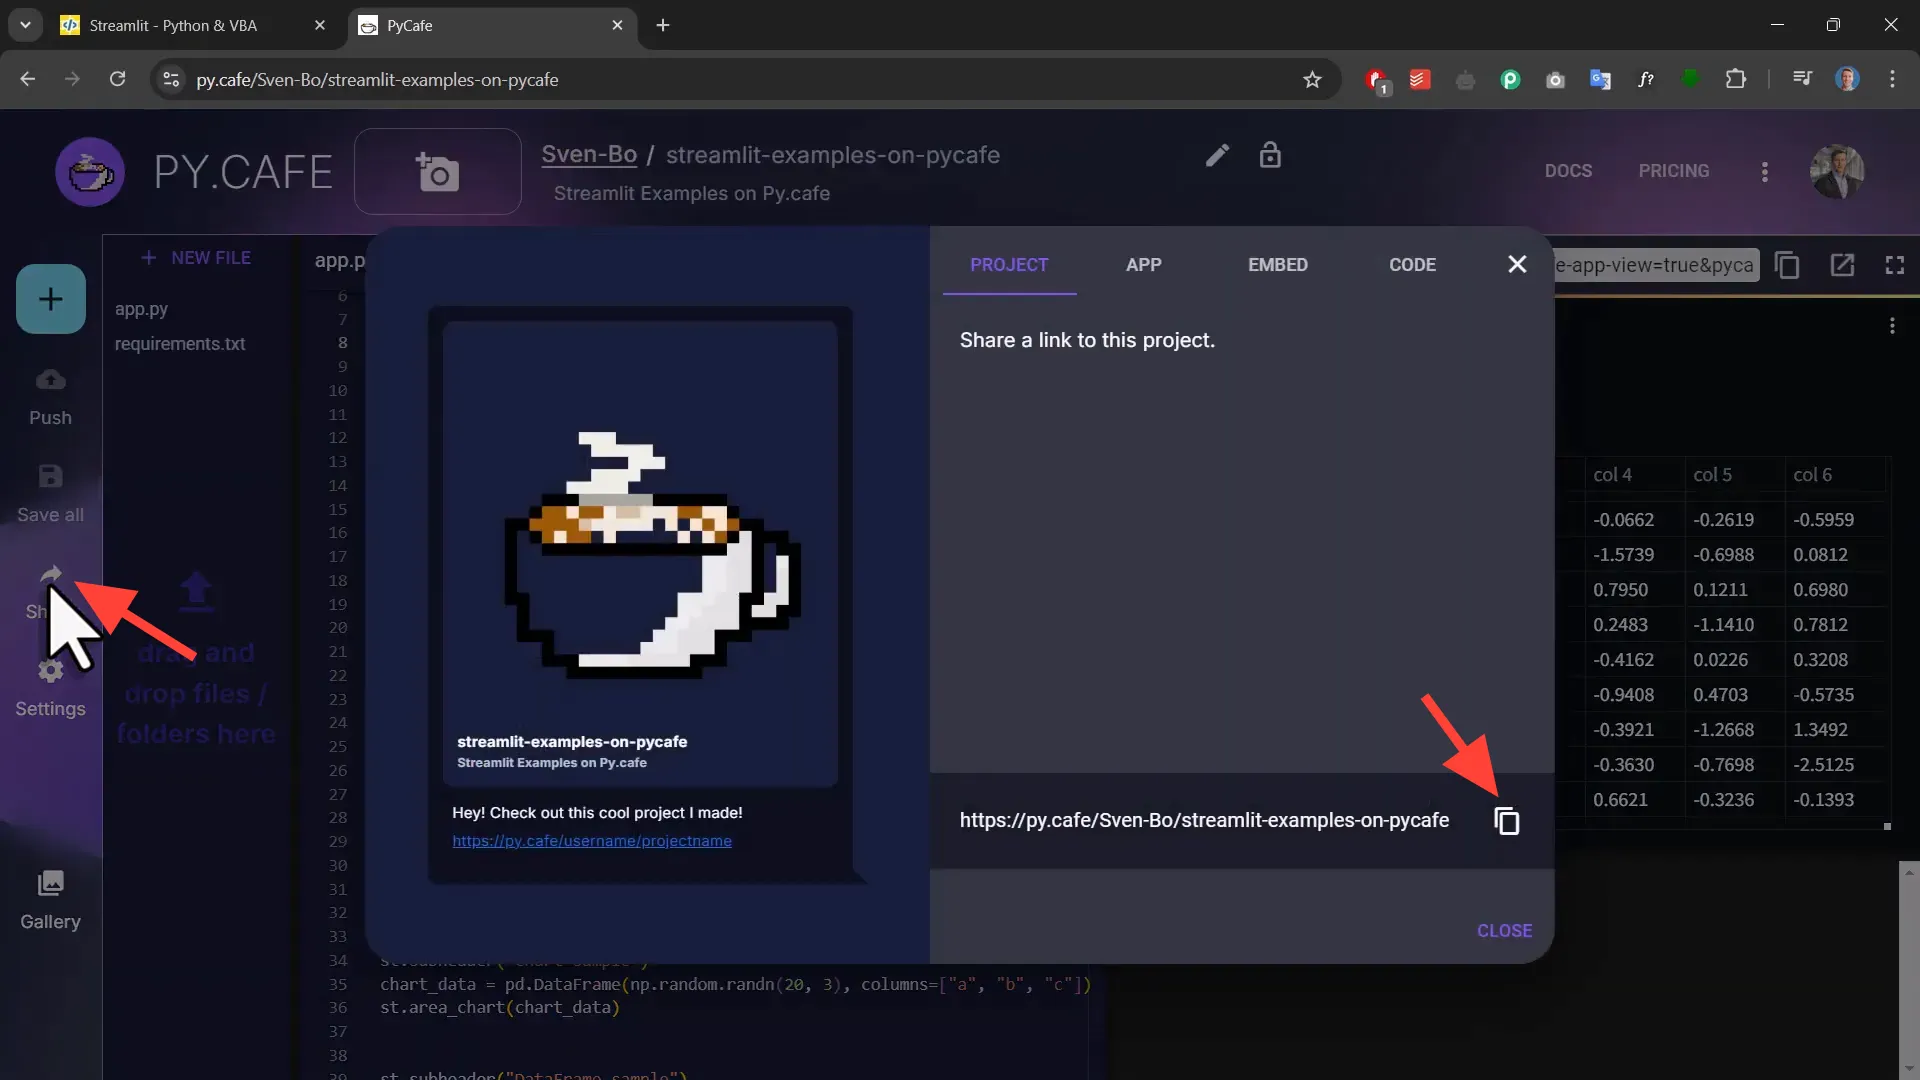Image resolution: width=1920 pixels, height=1080 pixels.
Task: Change project image via the camera icon
Action: click(437, 170)
